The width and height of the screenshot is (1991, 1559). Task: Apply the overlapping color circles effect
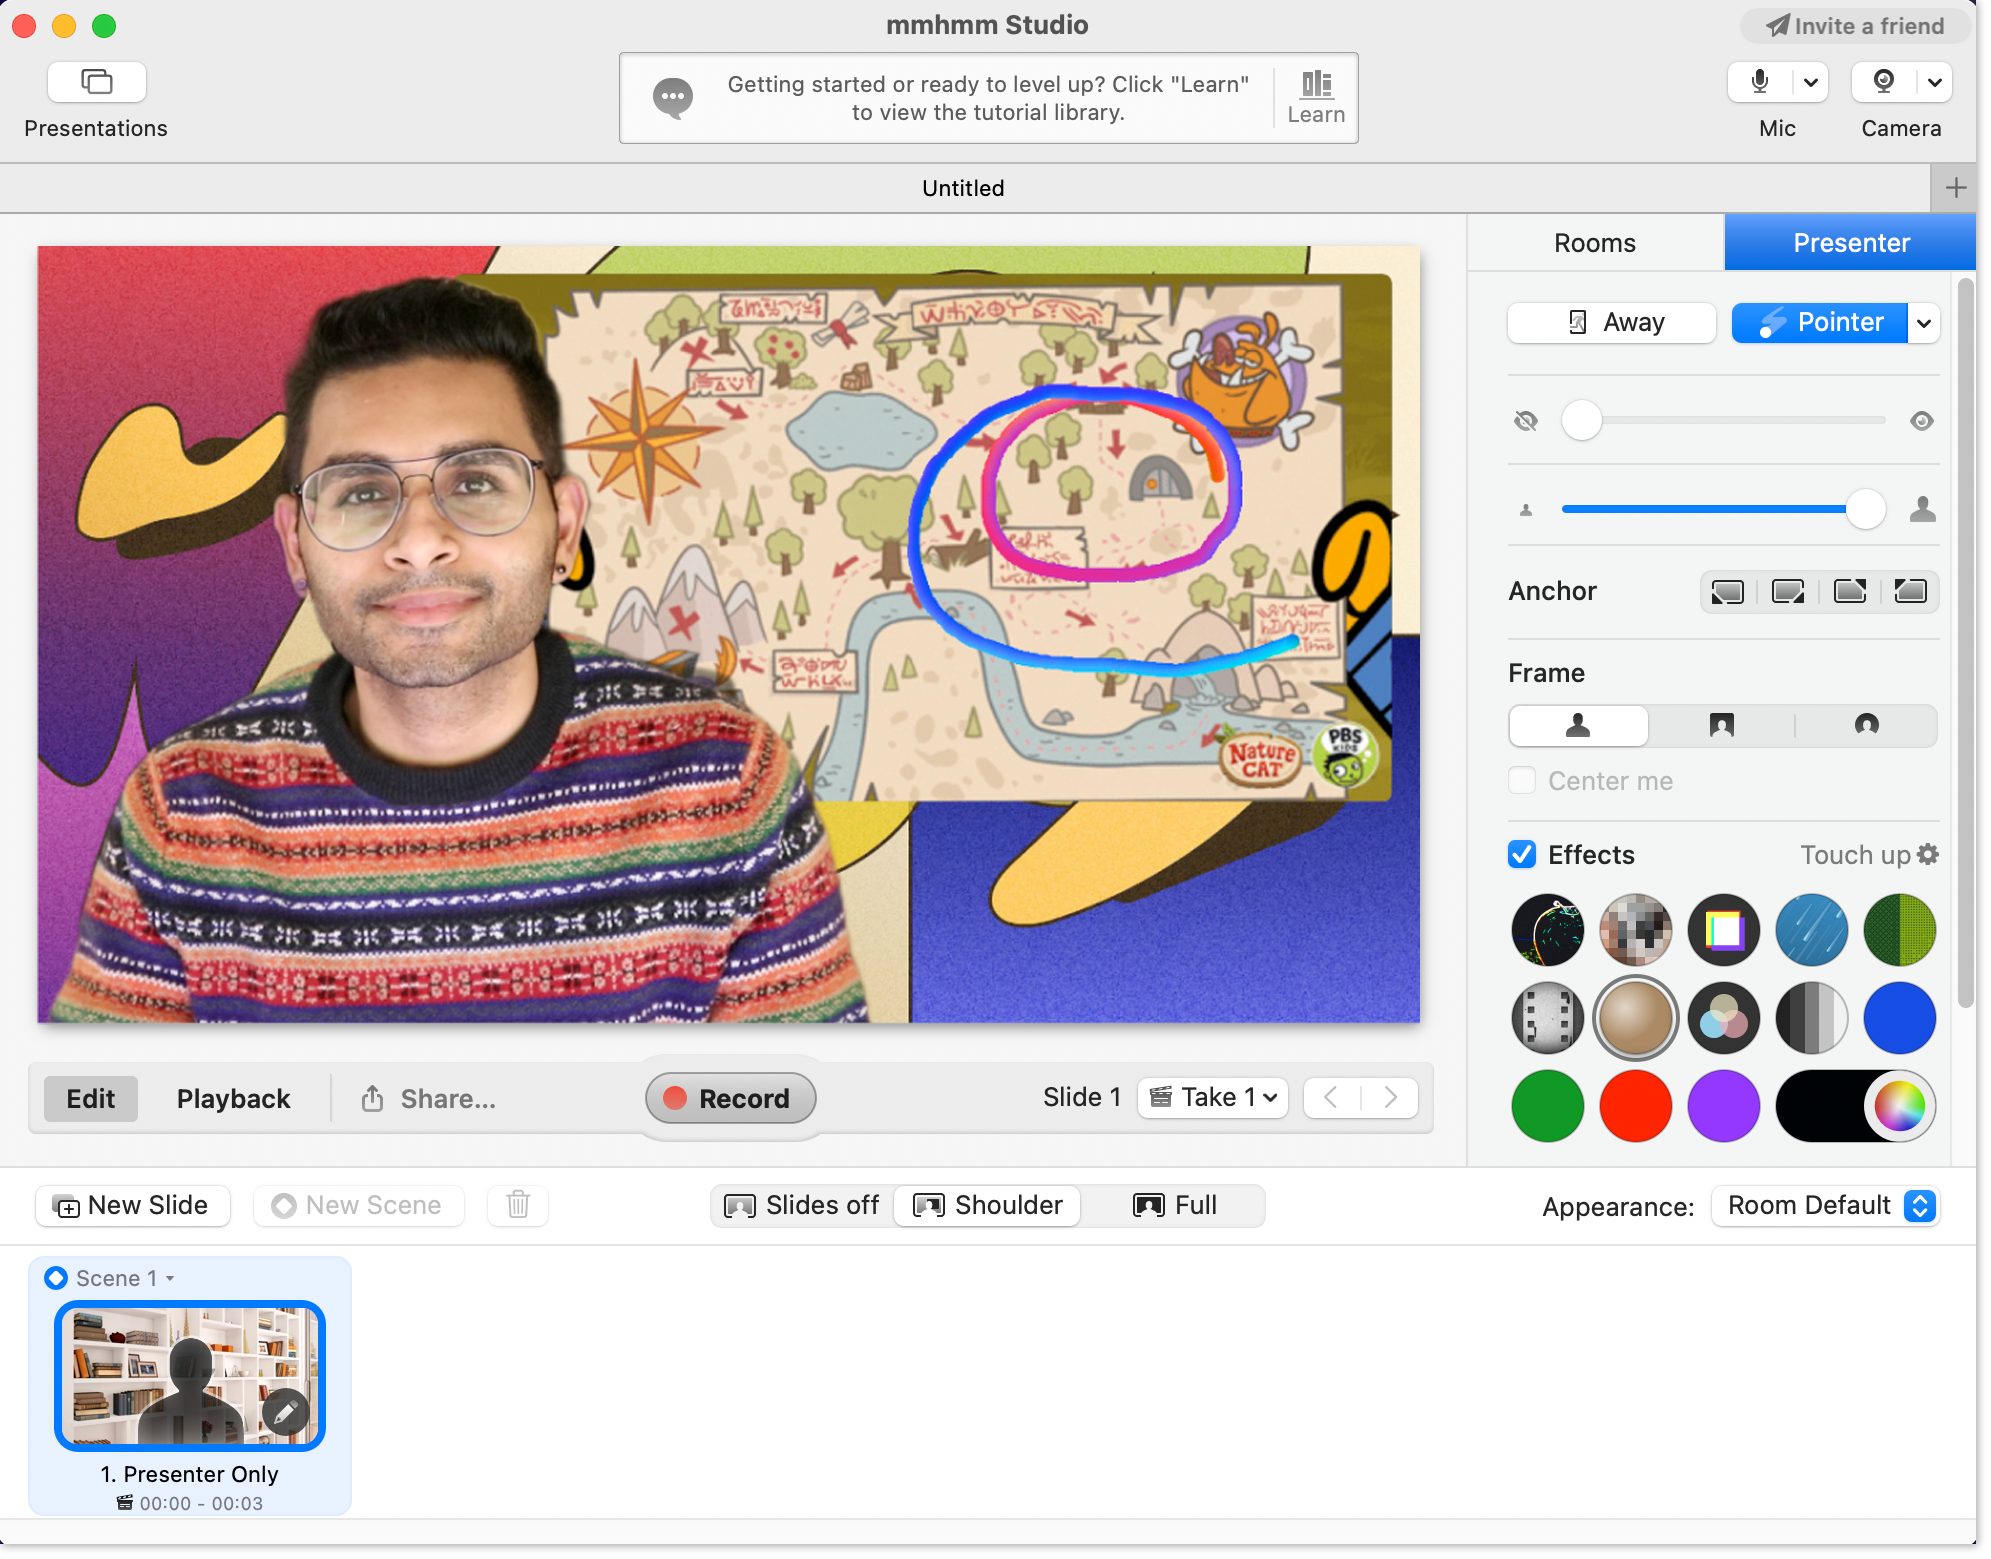[x=1723, y=1018]
